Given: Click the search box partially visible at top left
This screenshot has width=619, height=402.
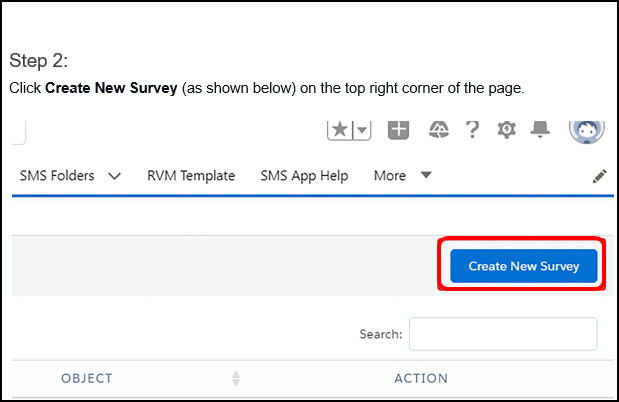Looking at the screenshot, I should [18, 130].
